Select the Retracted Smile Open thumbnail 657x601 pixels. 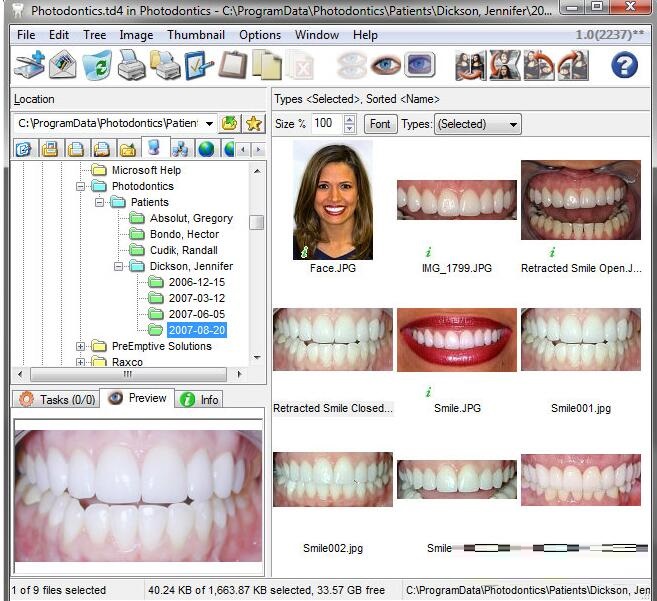581,200
